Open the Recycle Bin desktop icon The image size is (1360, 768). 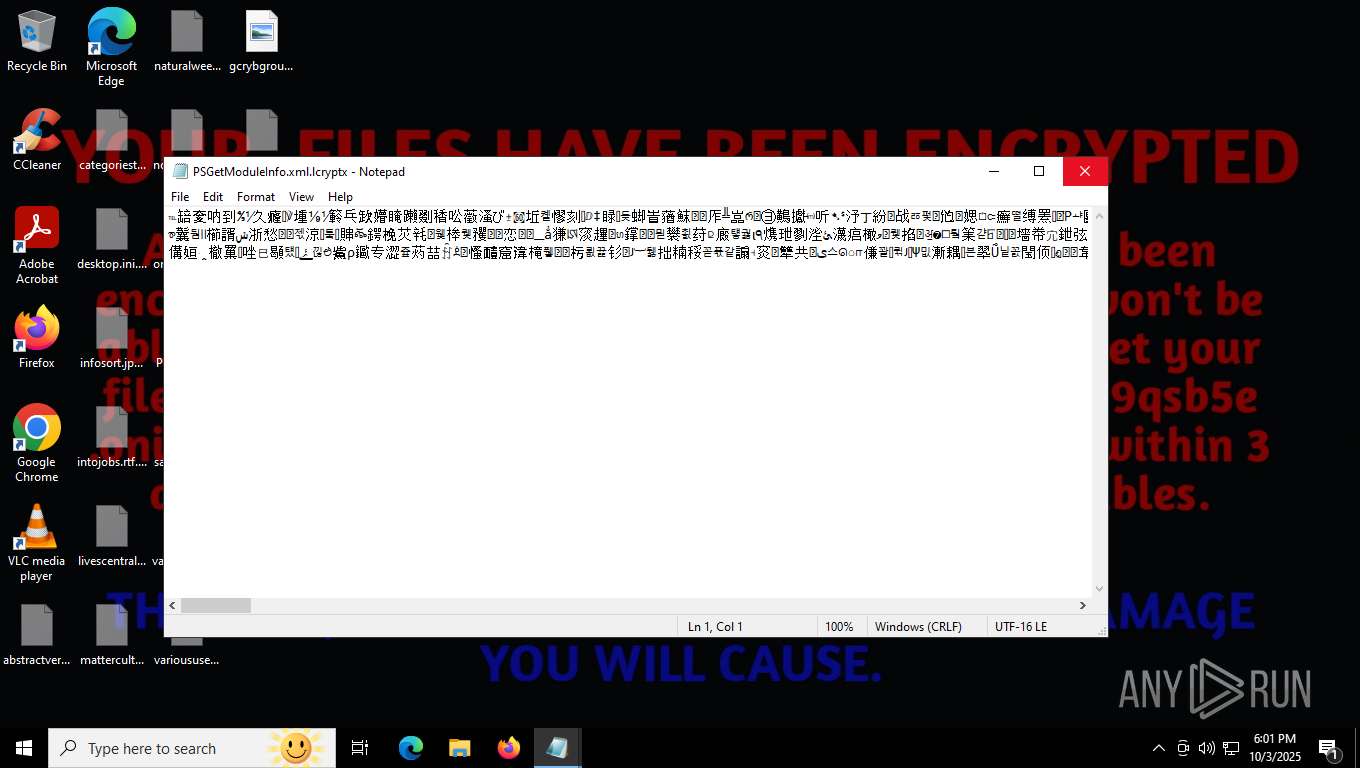37,41
